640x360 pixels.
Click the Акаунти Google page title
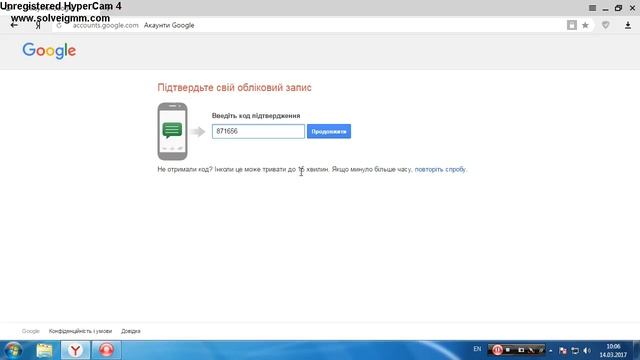tap(169, 25)
